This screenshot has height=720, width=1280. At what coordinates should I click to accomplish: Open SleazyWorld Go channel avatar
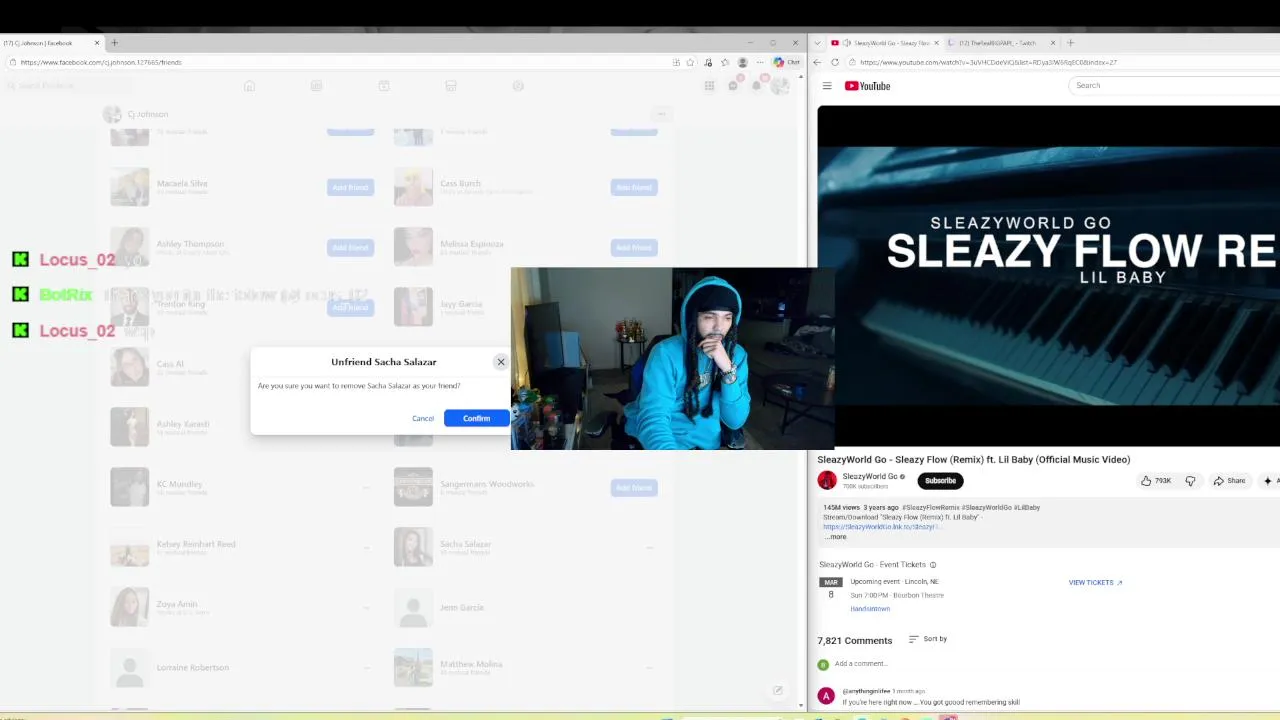pos(827,481)
